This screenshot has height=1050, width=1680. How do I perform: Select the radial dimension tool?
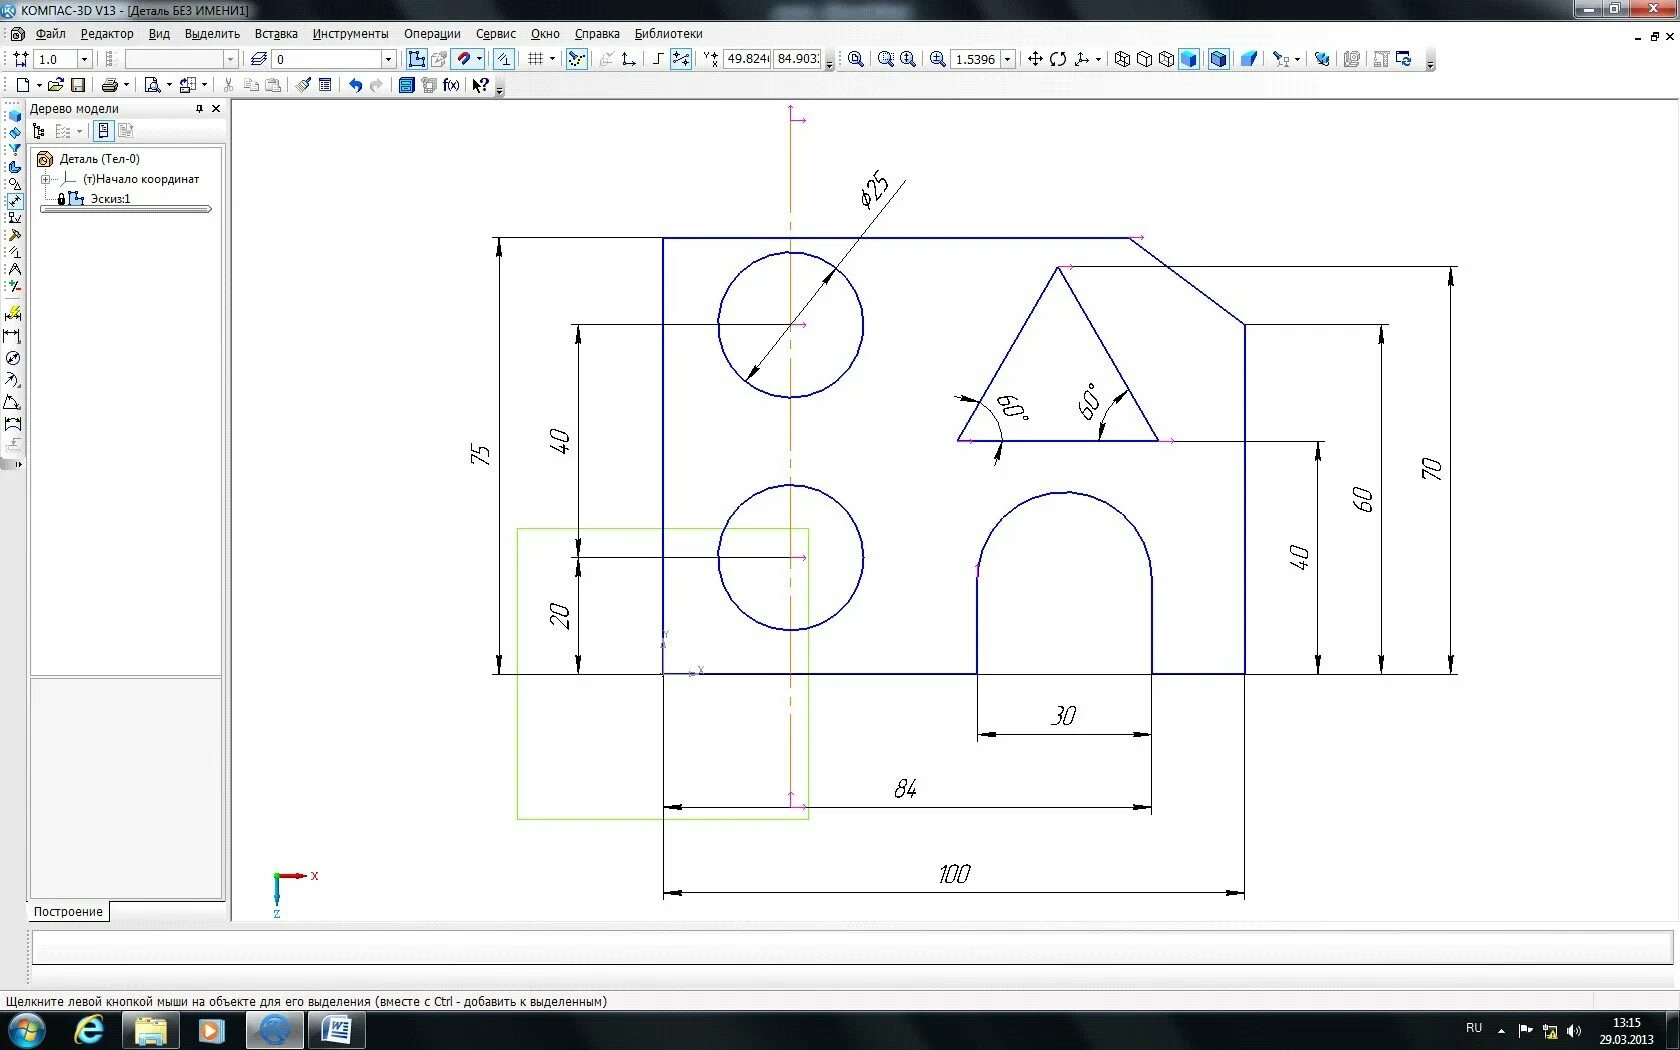tap(13, 379)
